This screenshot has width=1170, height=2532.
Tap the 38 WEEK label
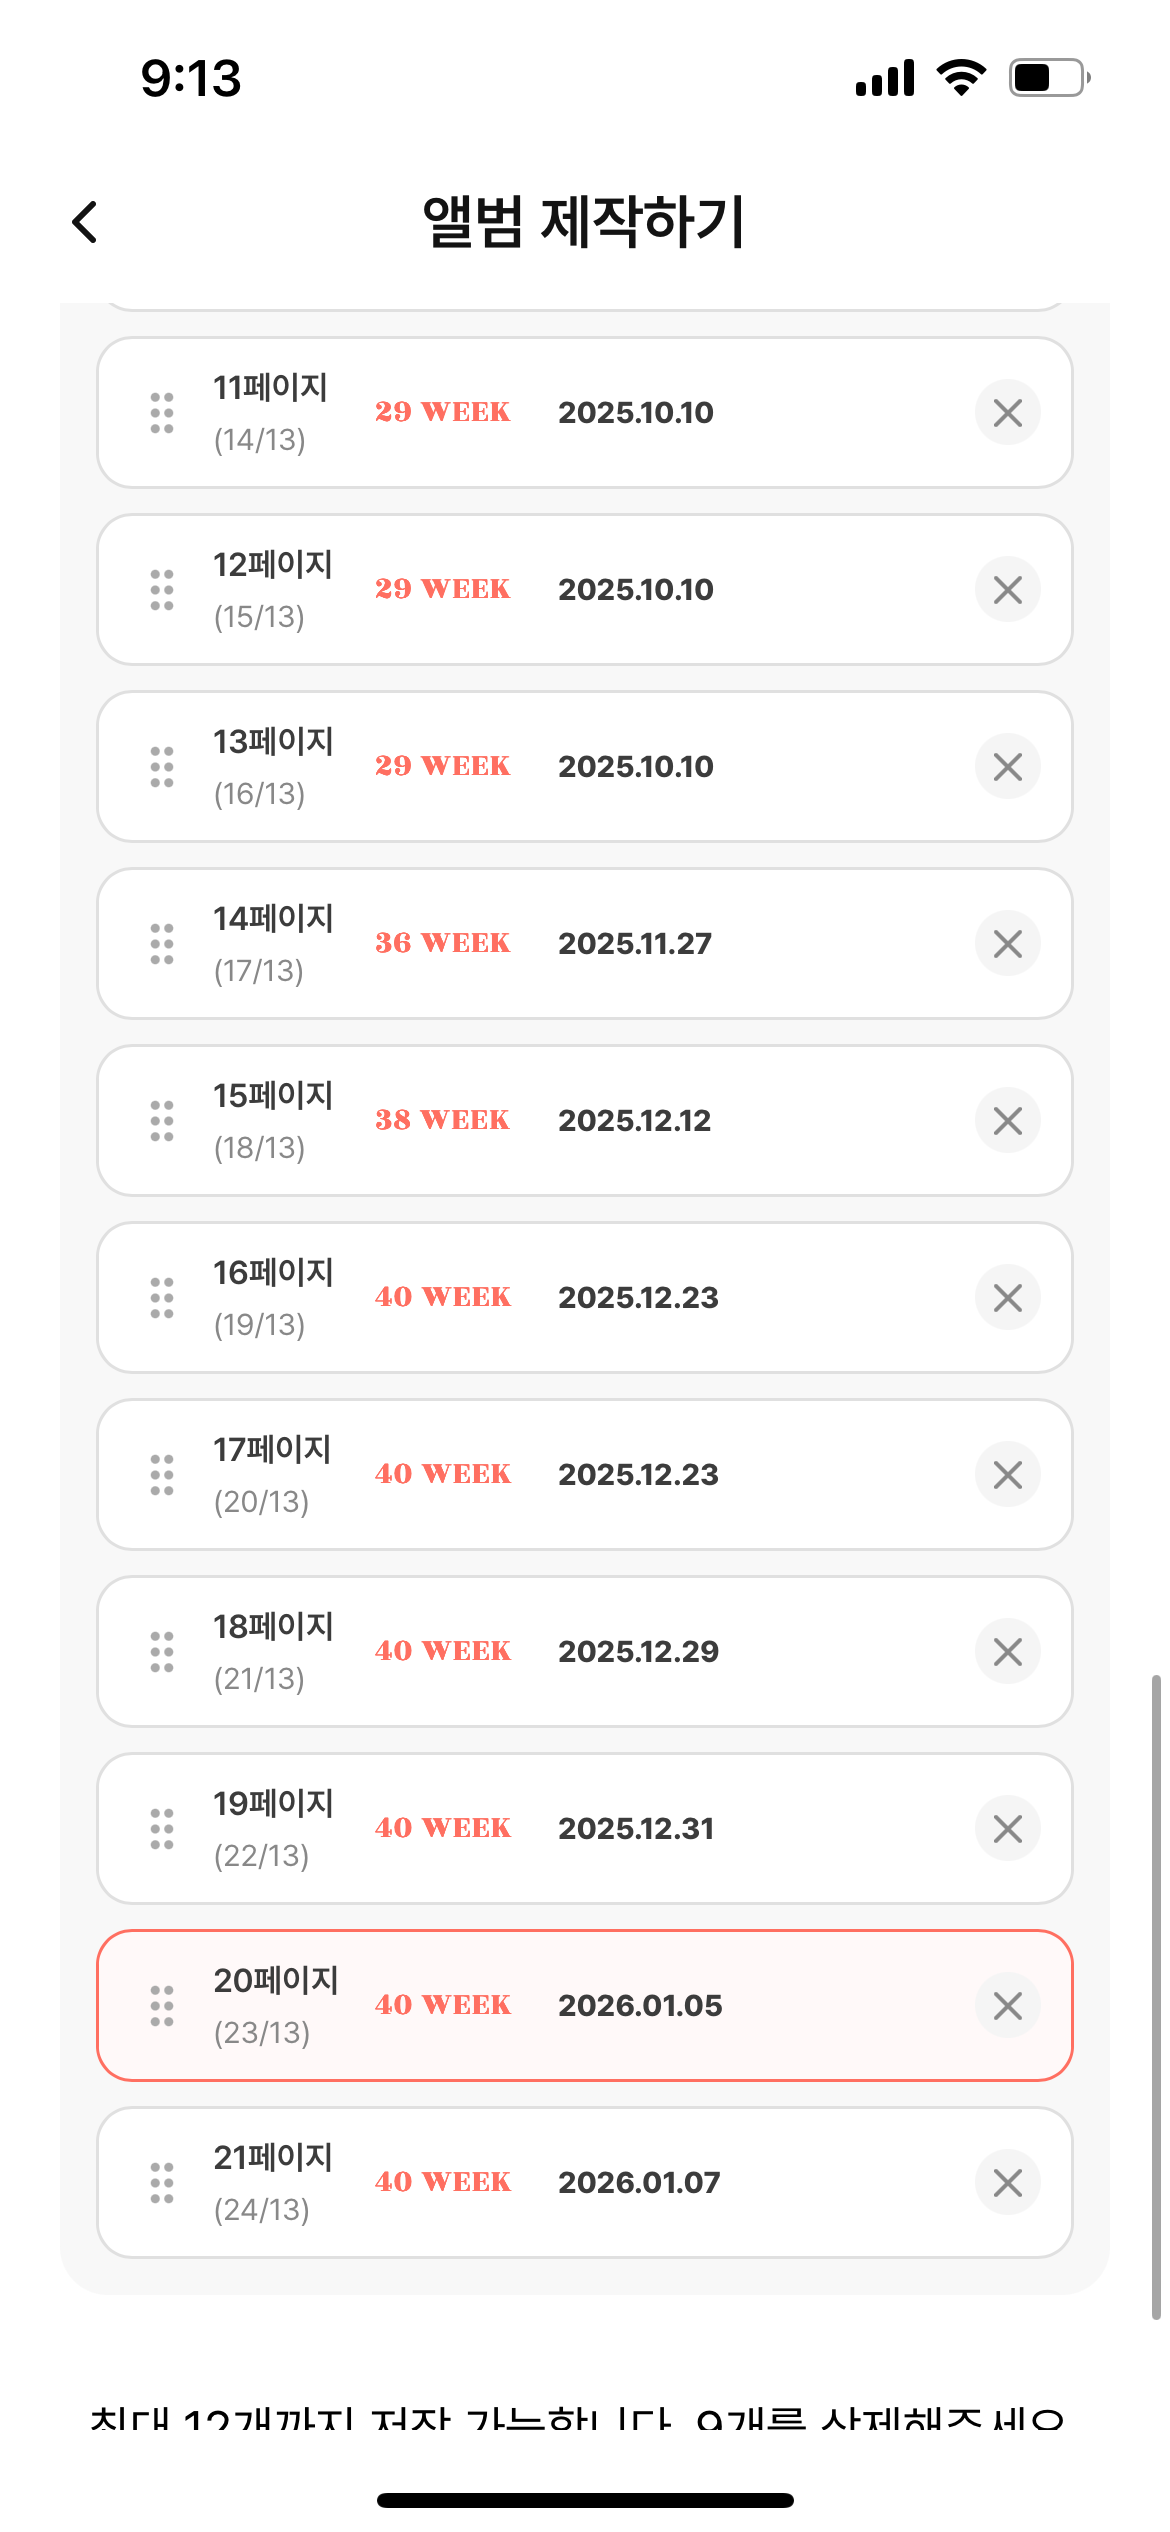pos(442,1120)
